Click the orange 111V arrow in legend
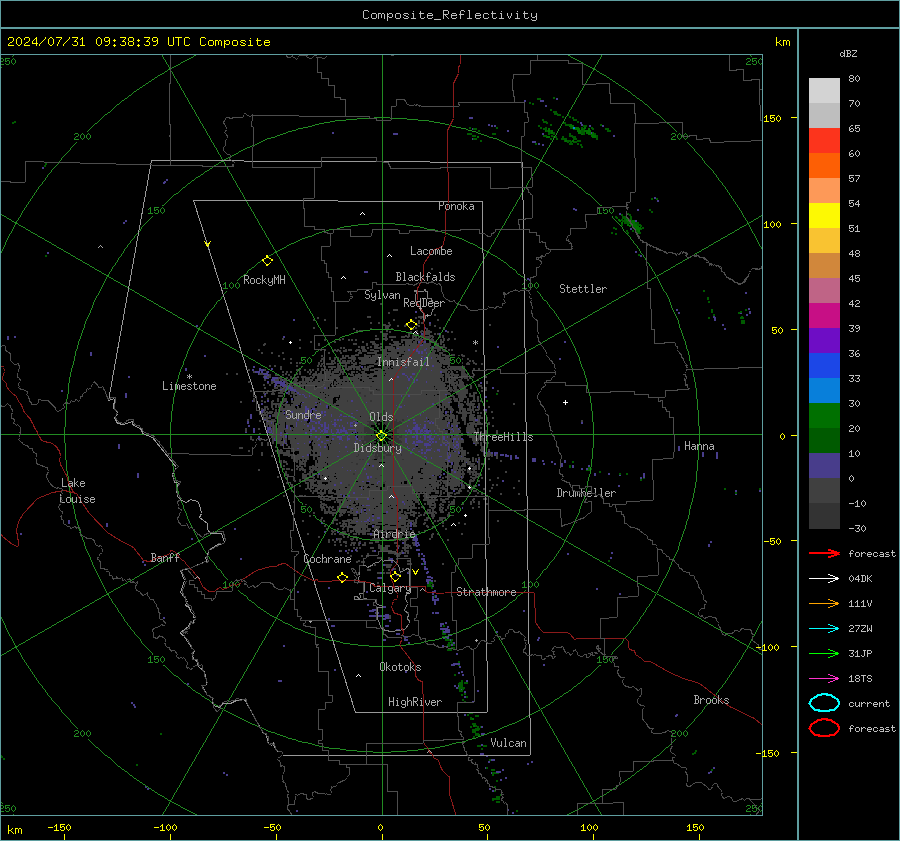 [824, 603]
